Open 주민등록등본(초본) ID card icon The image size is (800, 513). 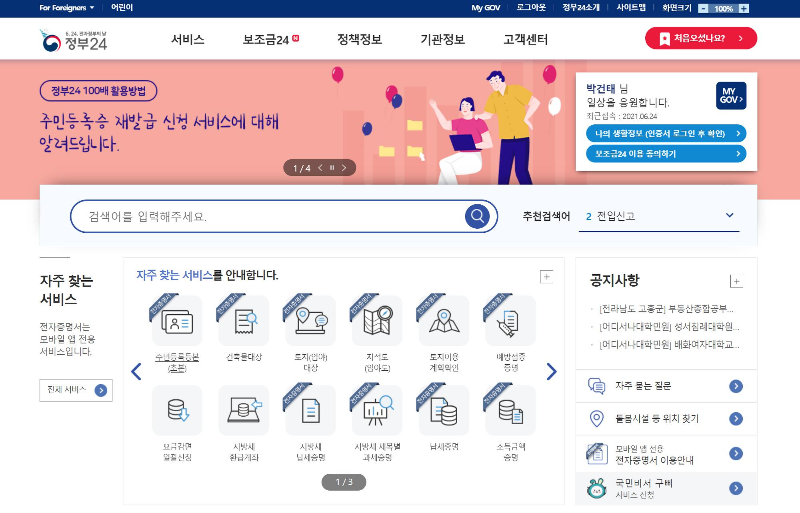click(x=177, y=321)
